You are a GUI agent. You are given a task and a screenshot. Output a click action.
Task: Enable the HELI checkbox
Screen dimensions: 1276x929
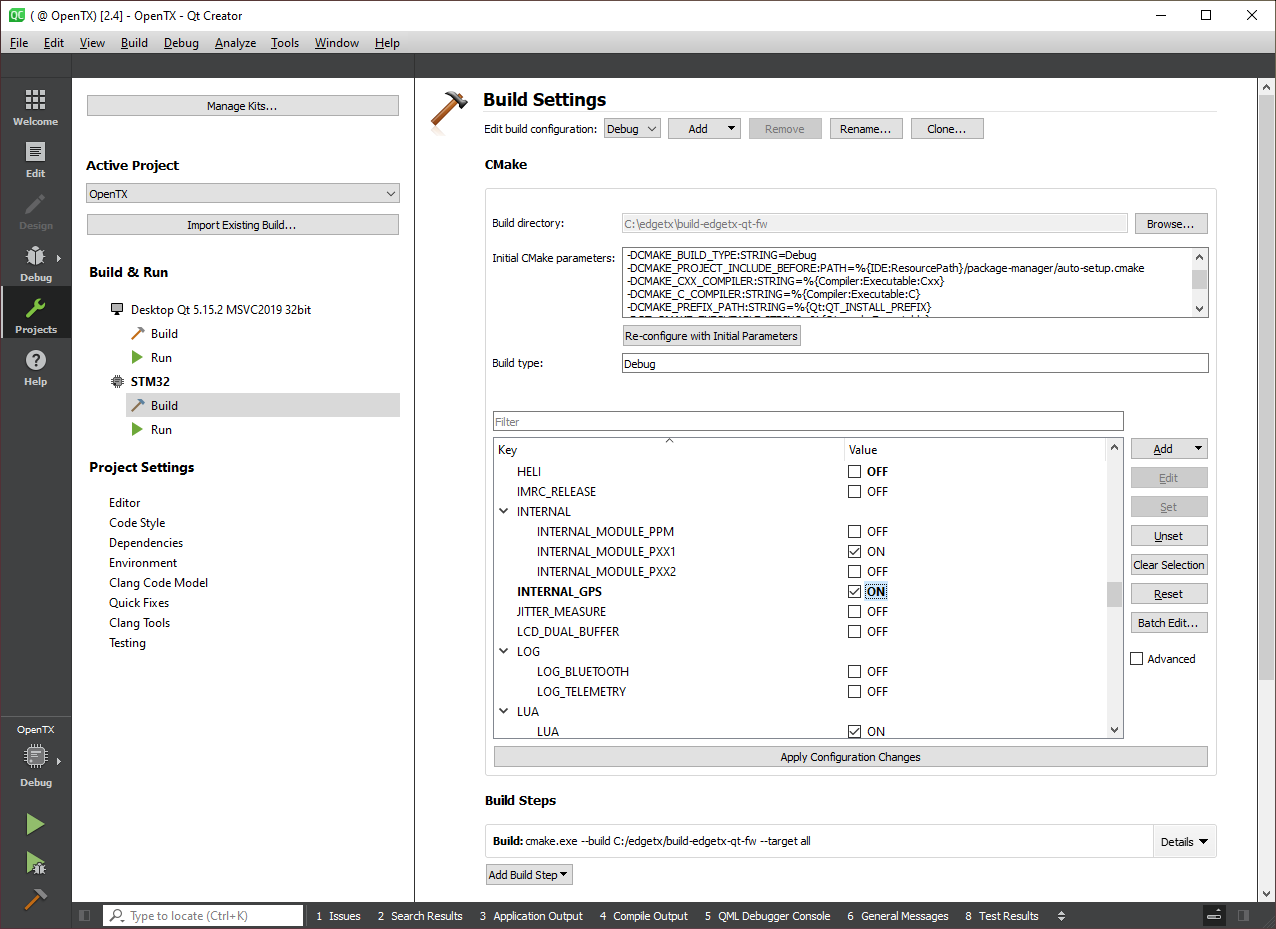(x=854, y=472)
